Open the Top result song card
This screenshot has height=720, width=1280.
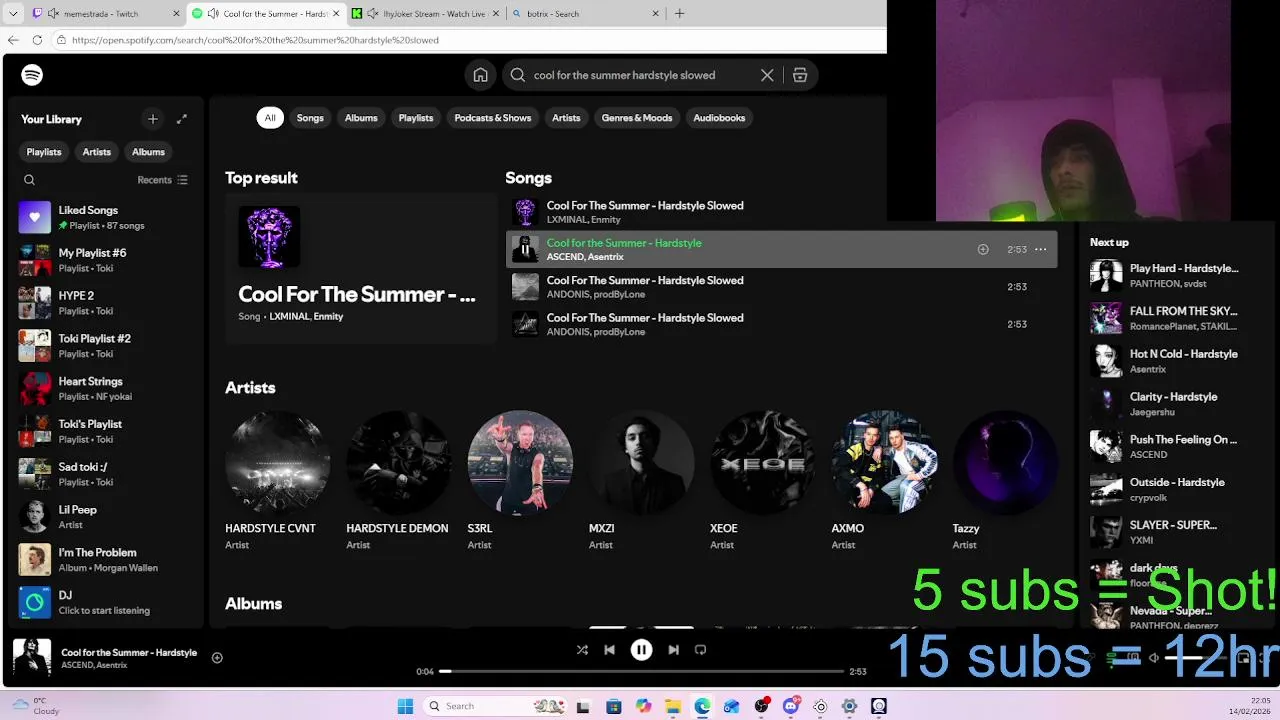[361, 268]
